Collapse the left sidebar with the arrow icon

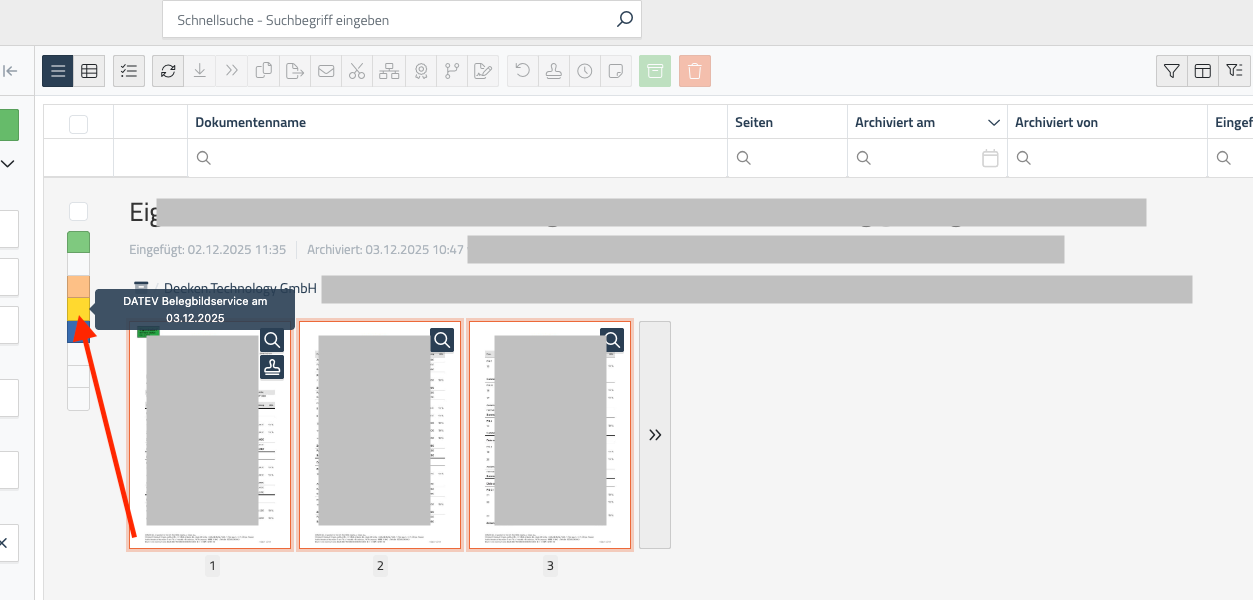point(11,71)
